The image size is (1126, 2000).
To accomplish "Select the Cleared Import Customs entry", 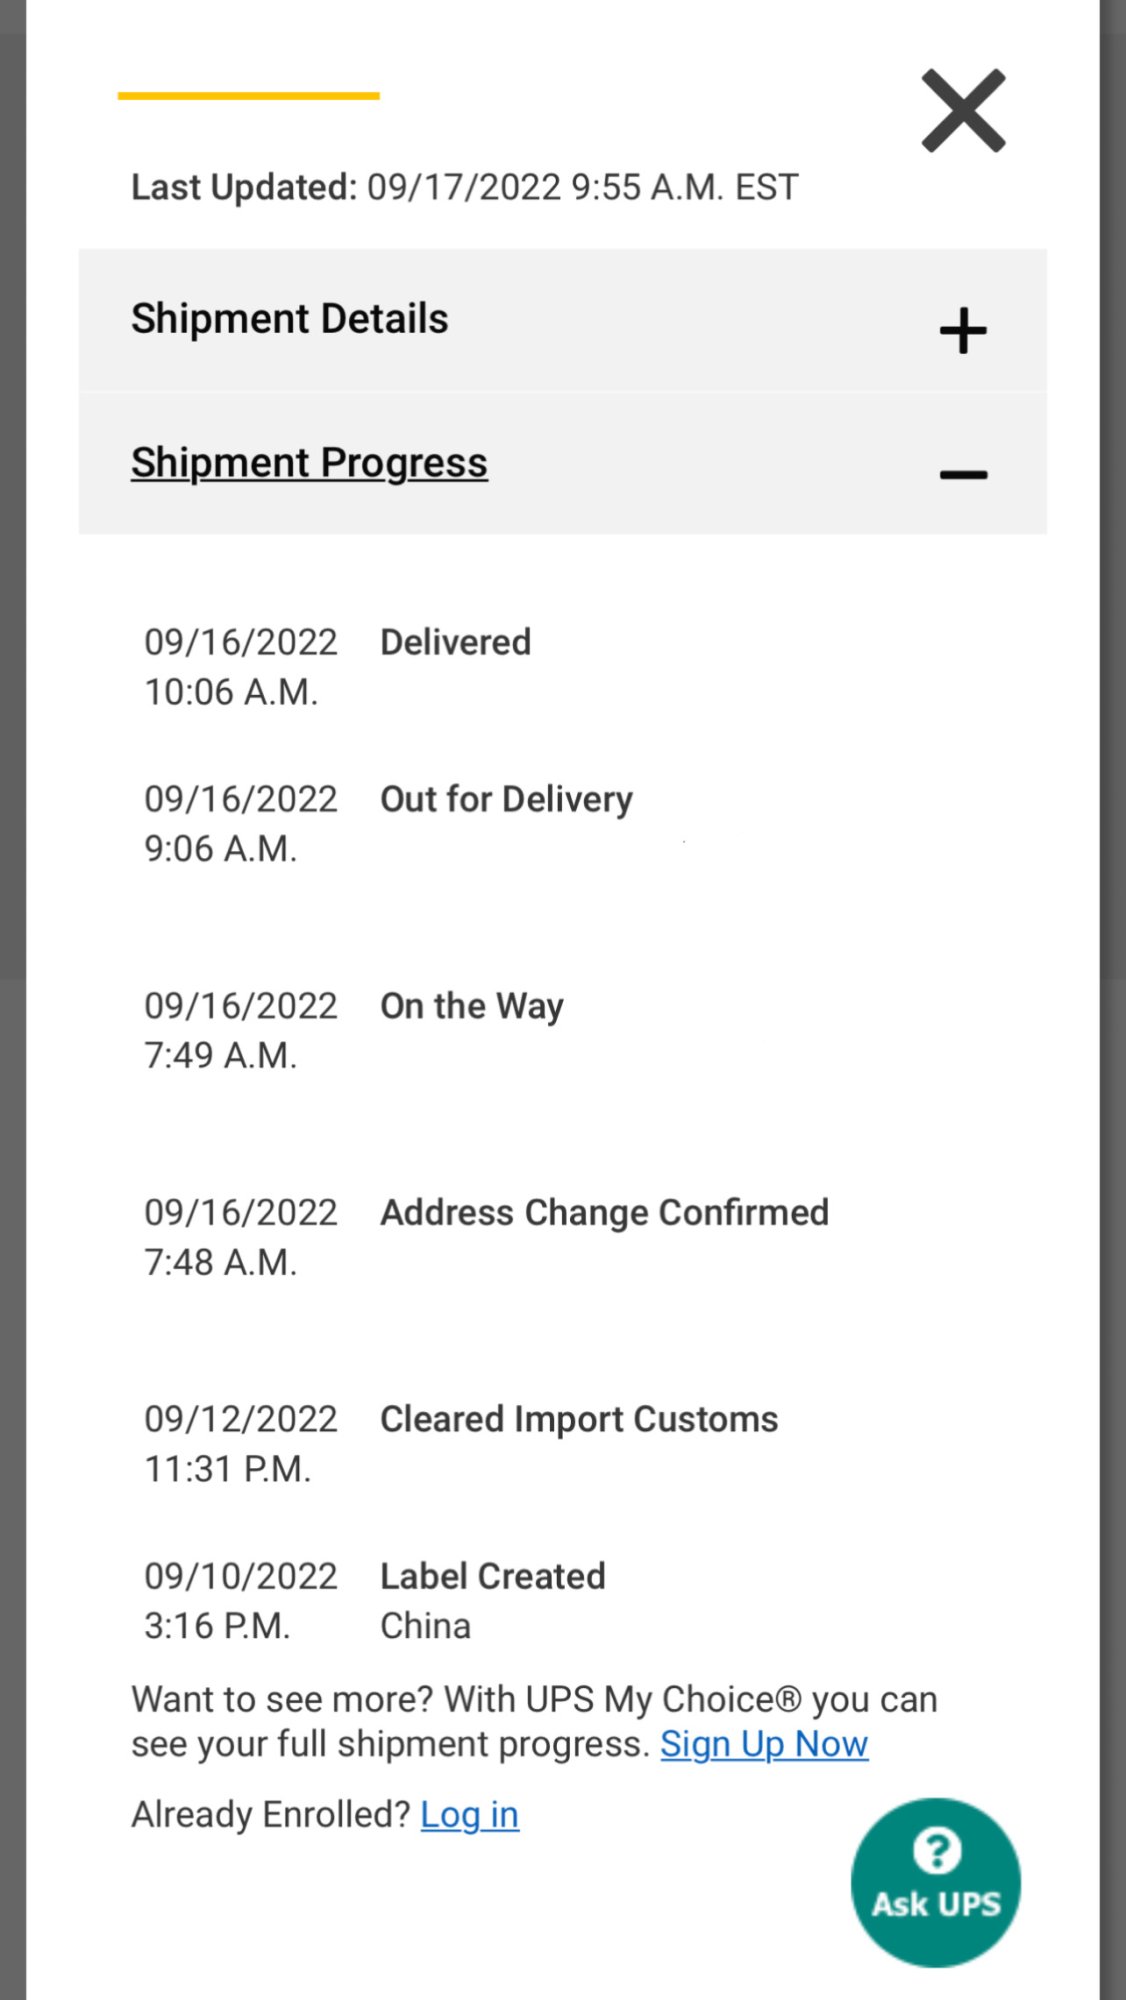I will [579, 1419].
